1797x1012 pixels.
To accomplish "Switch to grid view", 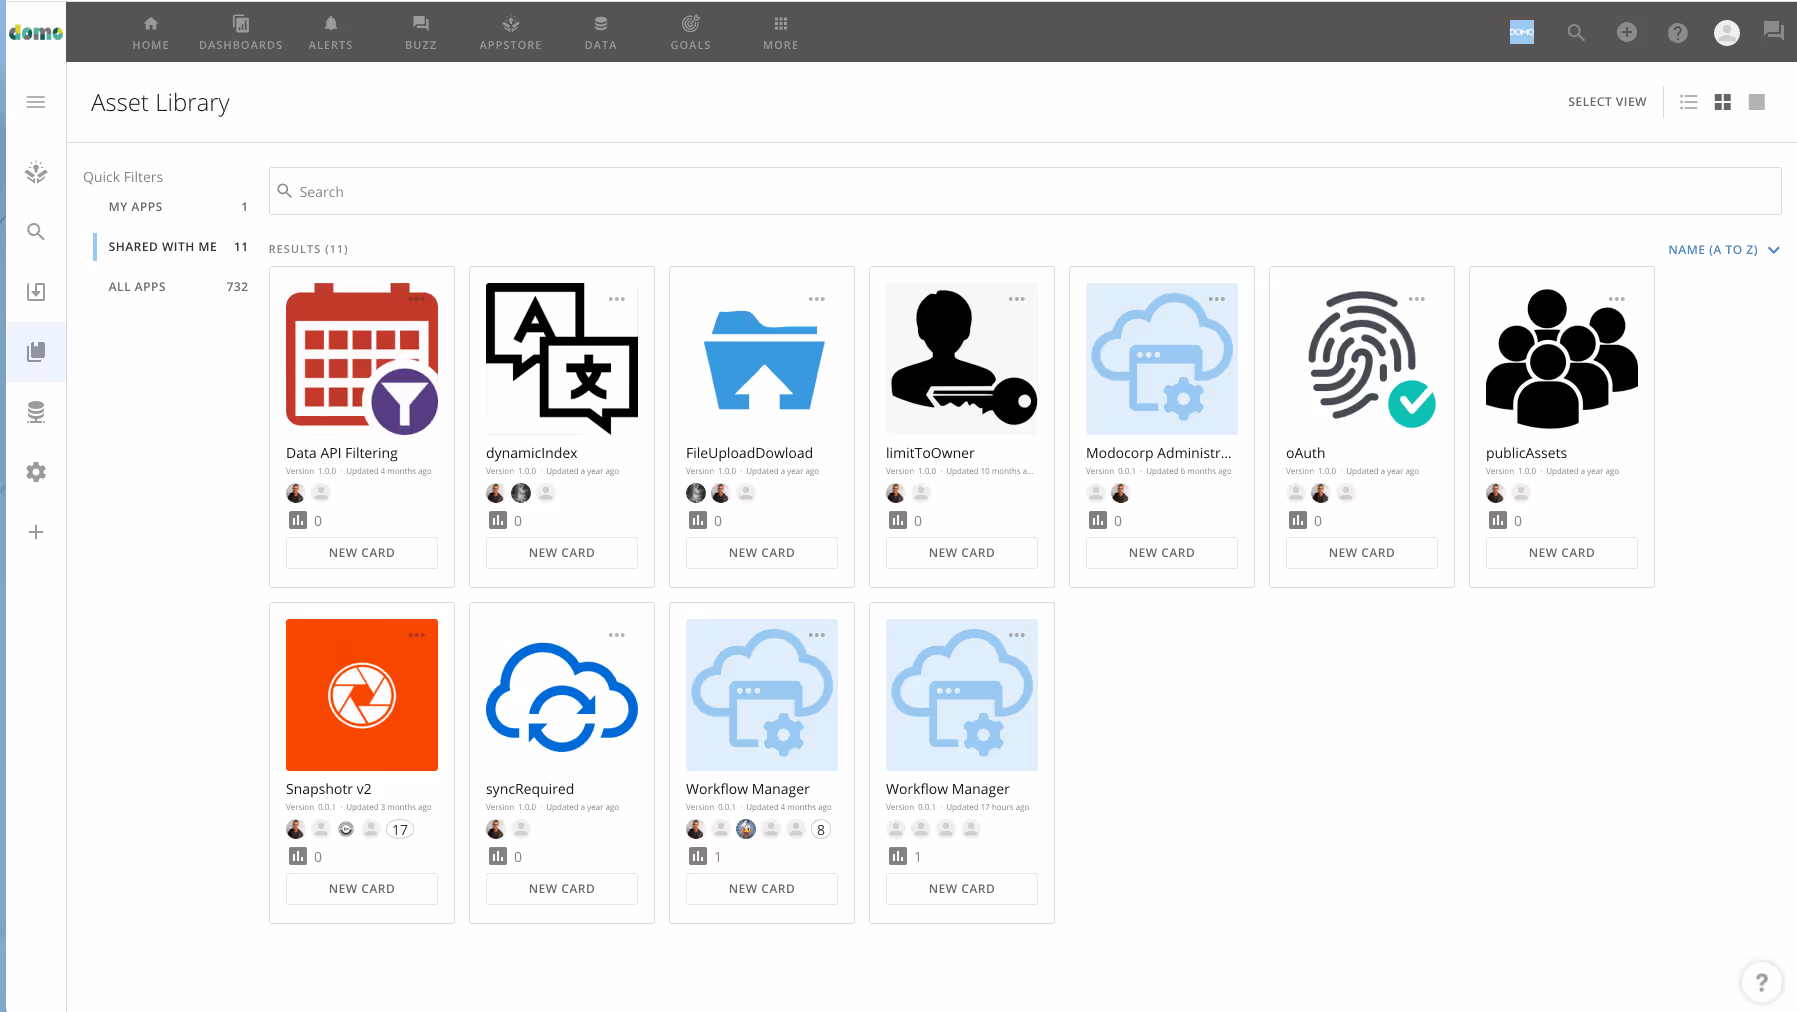I will 1723,102.
